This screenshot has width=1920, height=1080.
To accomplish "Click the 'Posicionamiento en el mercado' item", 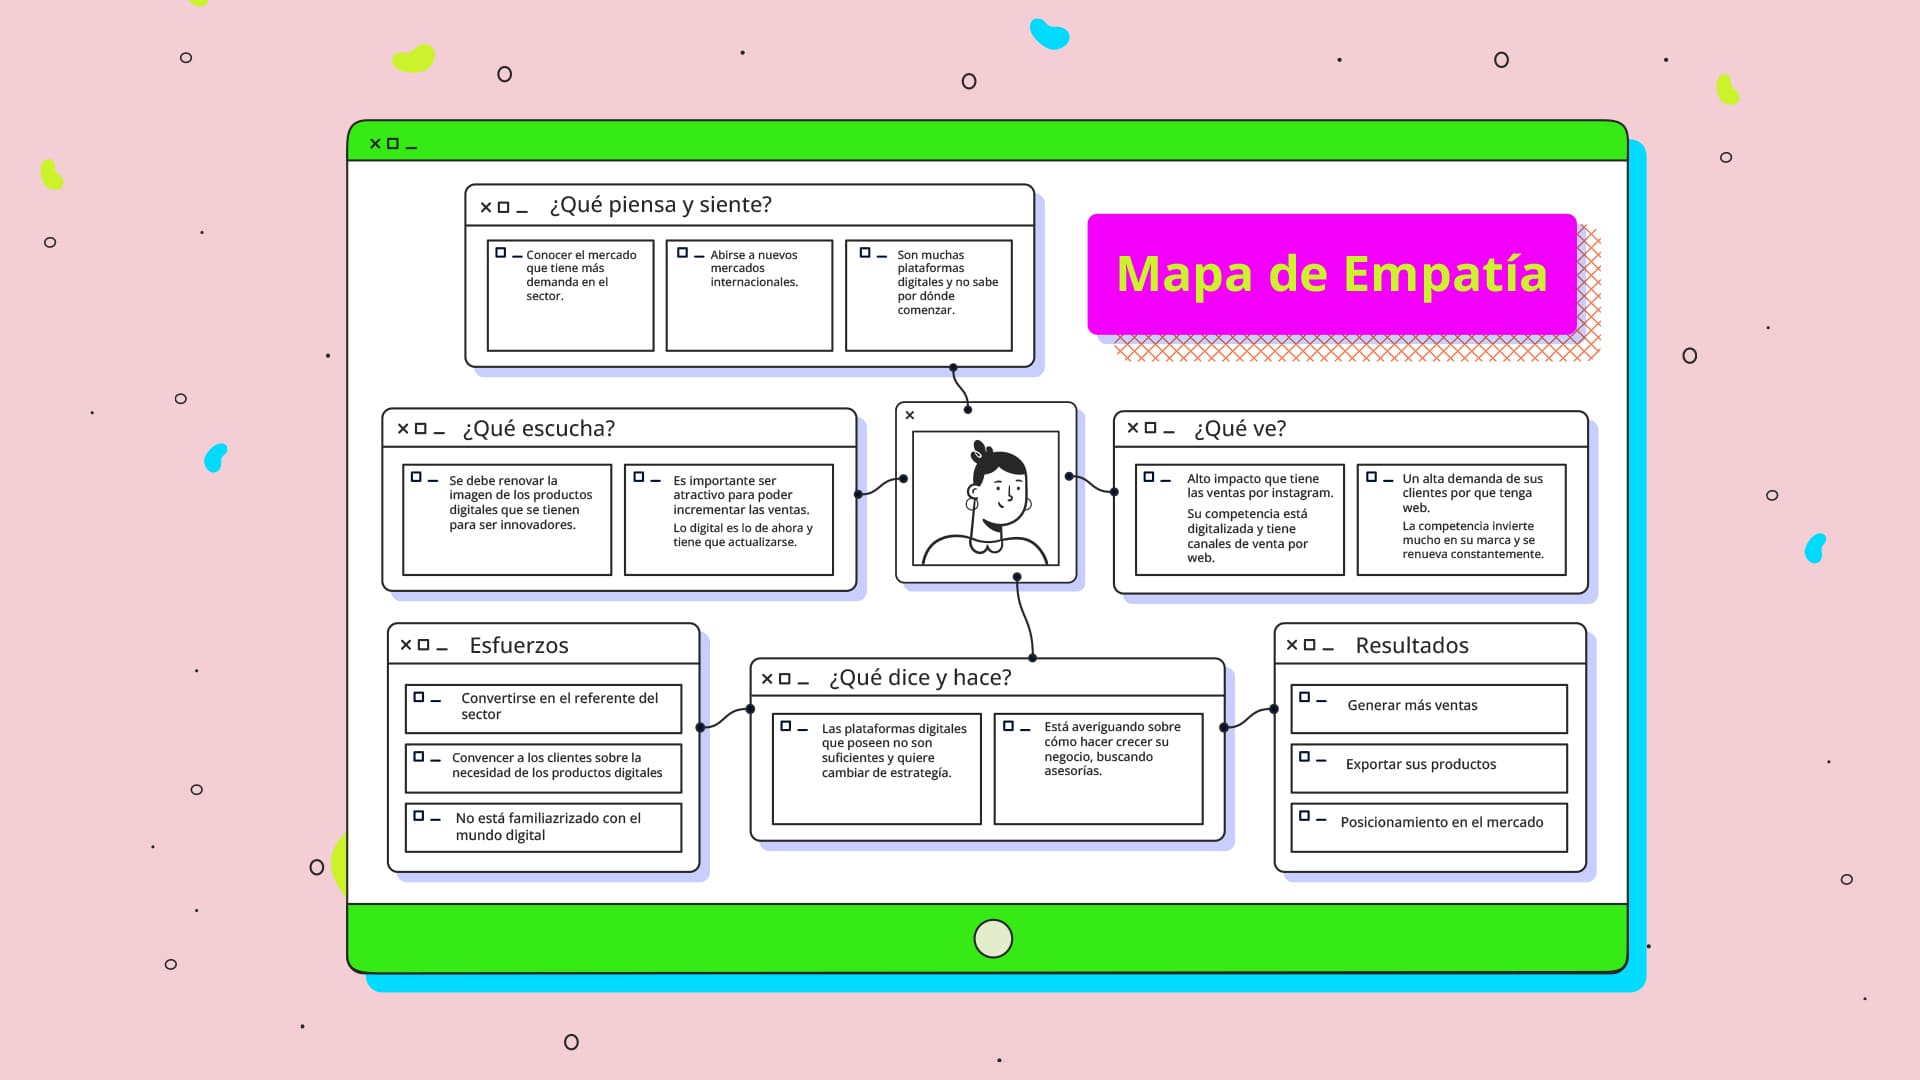I will click(x=1441, y=822).
